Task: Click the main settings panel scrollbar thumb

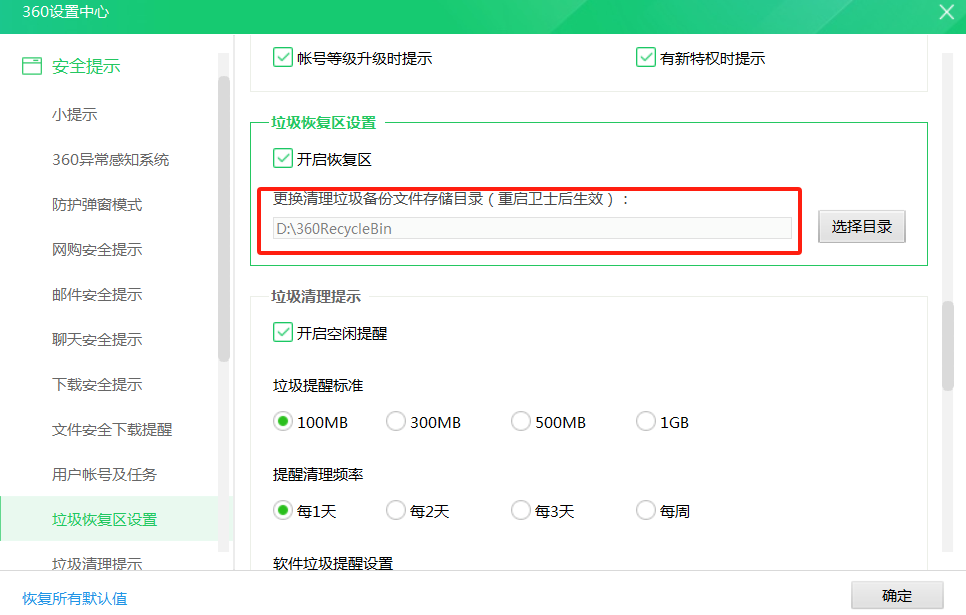Action: point(948,346)
